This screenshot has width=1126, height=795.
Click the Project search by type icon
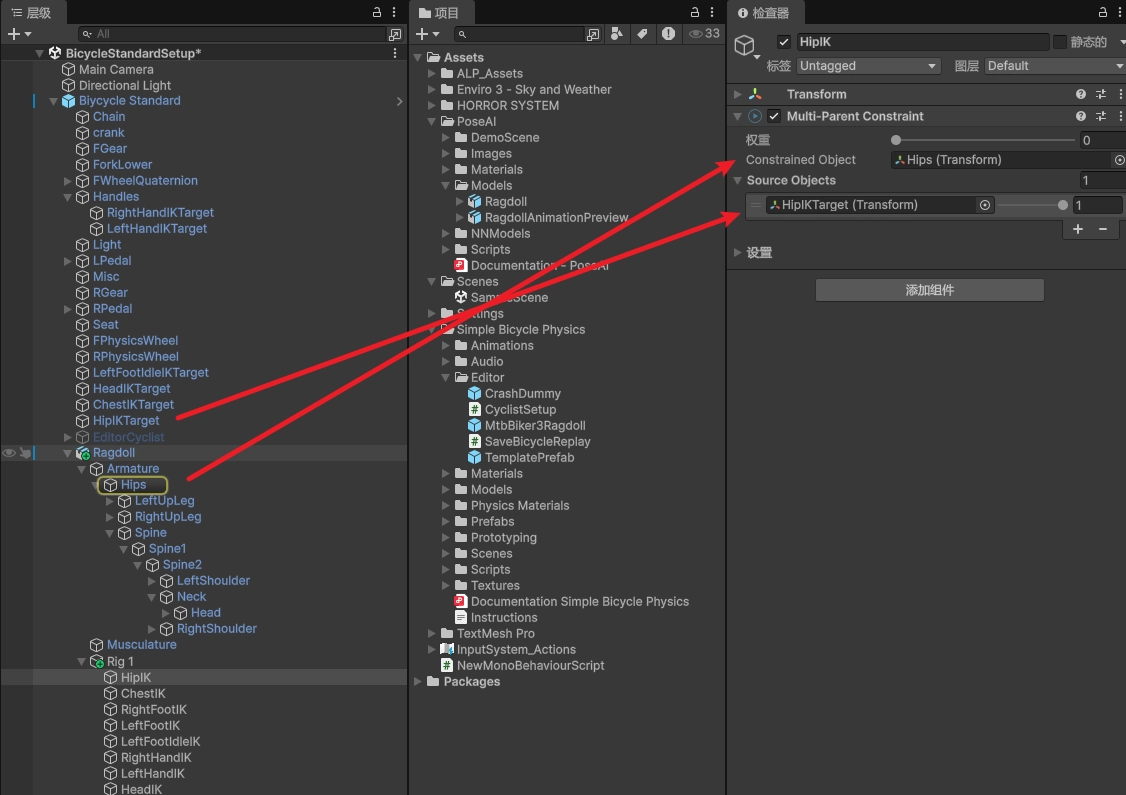tap(617, 34)
